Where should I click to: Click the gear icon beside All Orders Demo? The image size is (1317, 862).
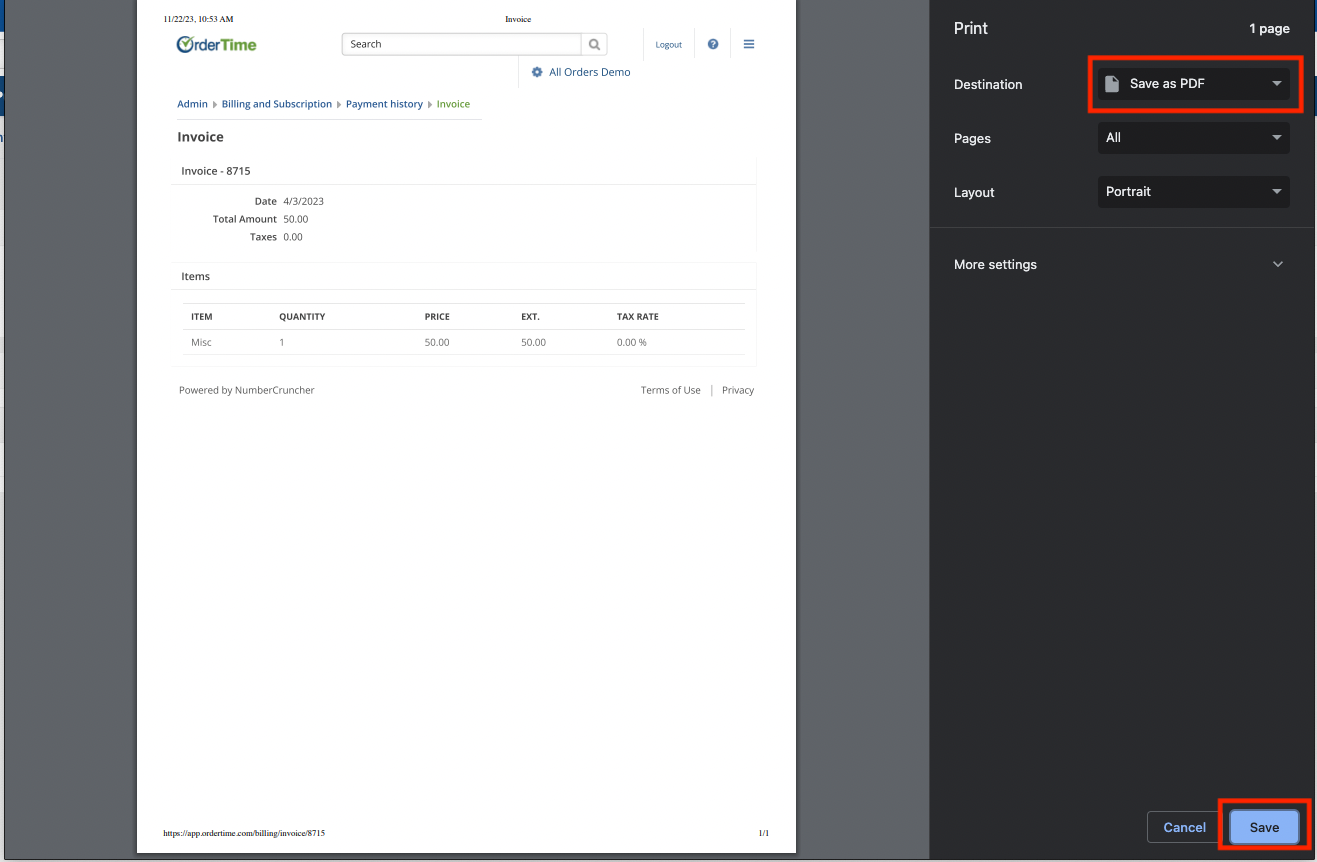[537, 72]
